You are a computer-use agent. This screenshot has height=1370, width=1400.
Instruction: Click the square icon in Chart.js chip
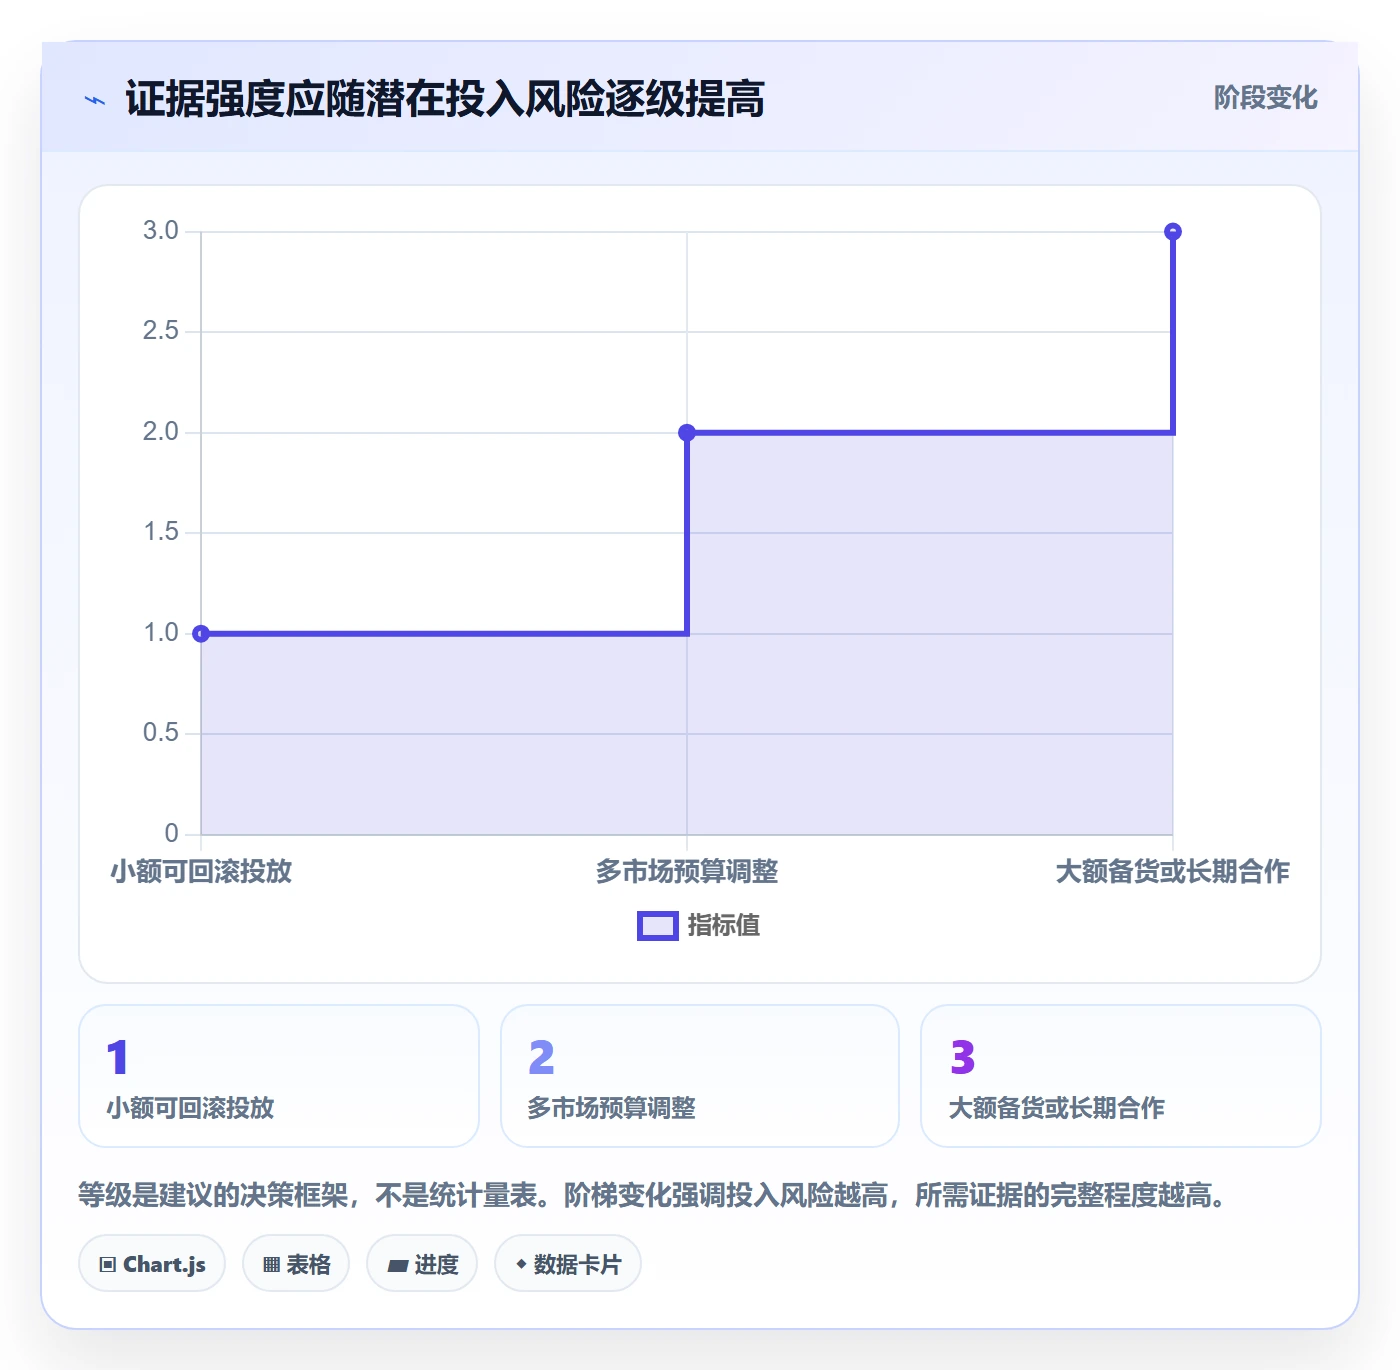click(x=108, y=1265)
